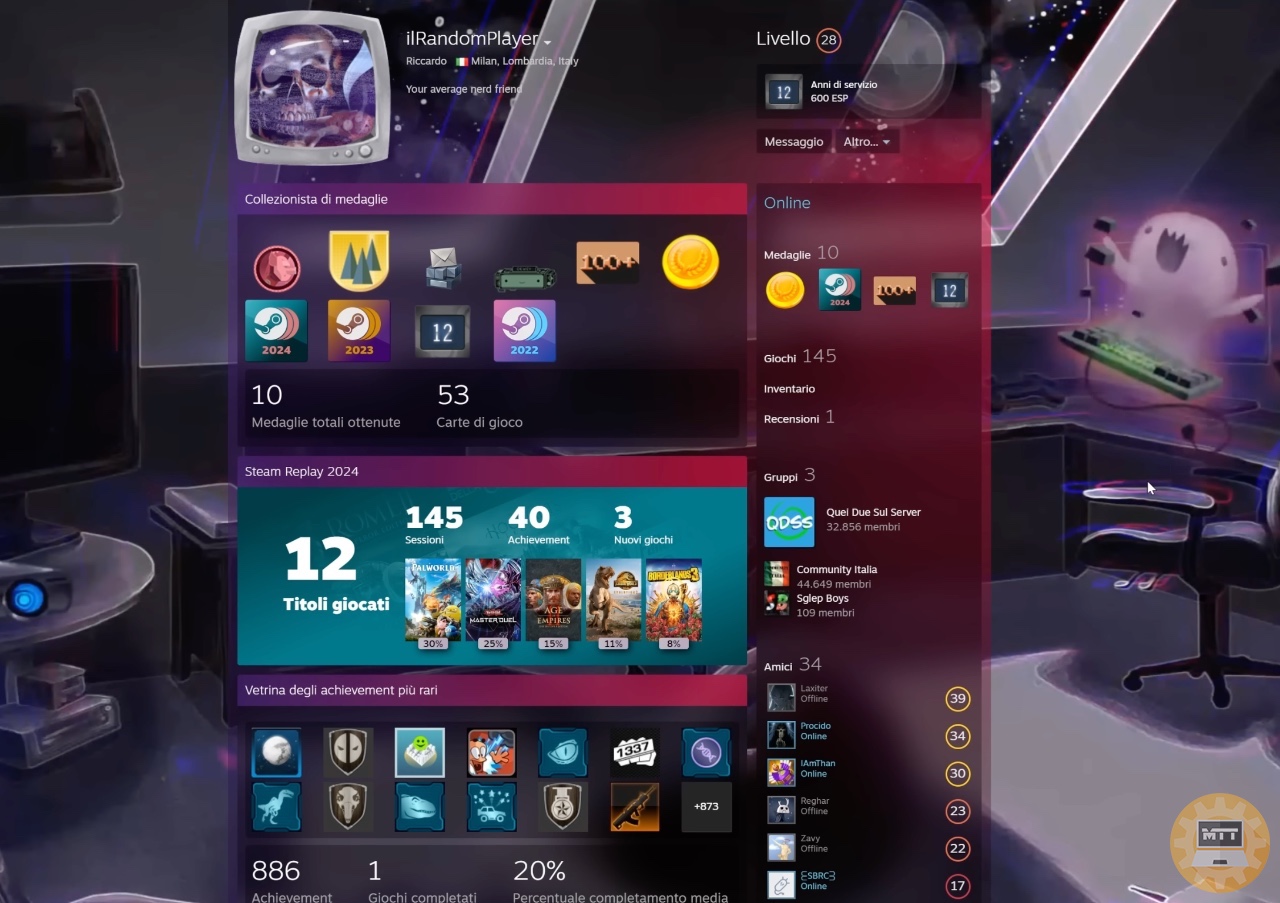Click the Messaggio button

[x=793, y=142]
